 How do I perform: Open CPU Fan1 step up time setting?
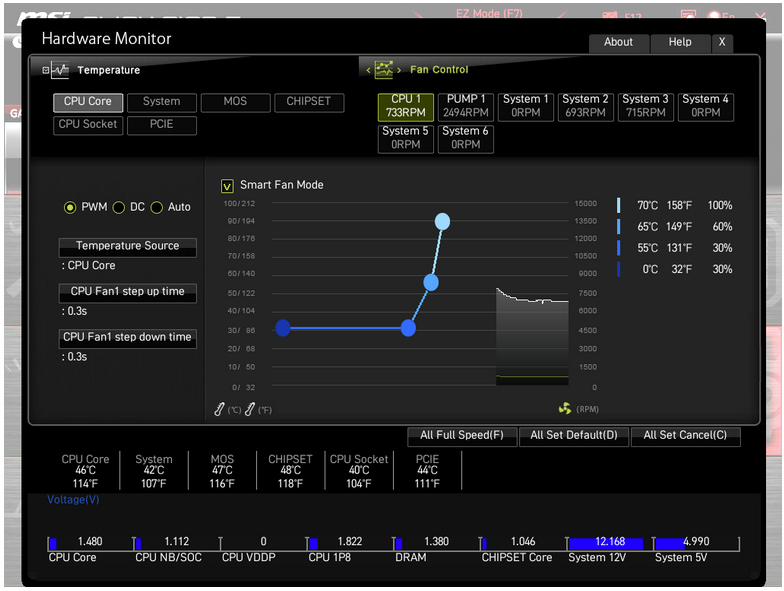[128, 292]
